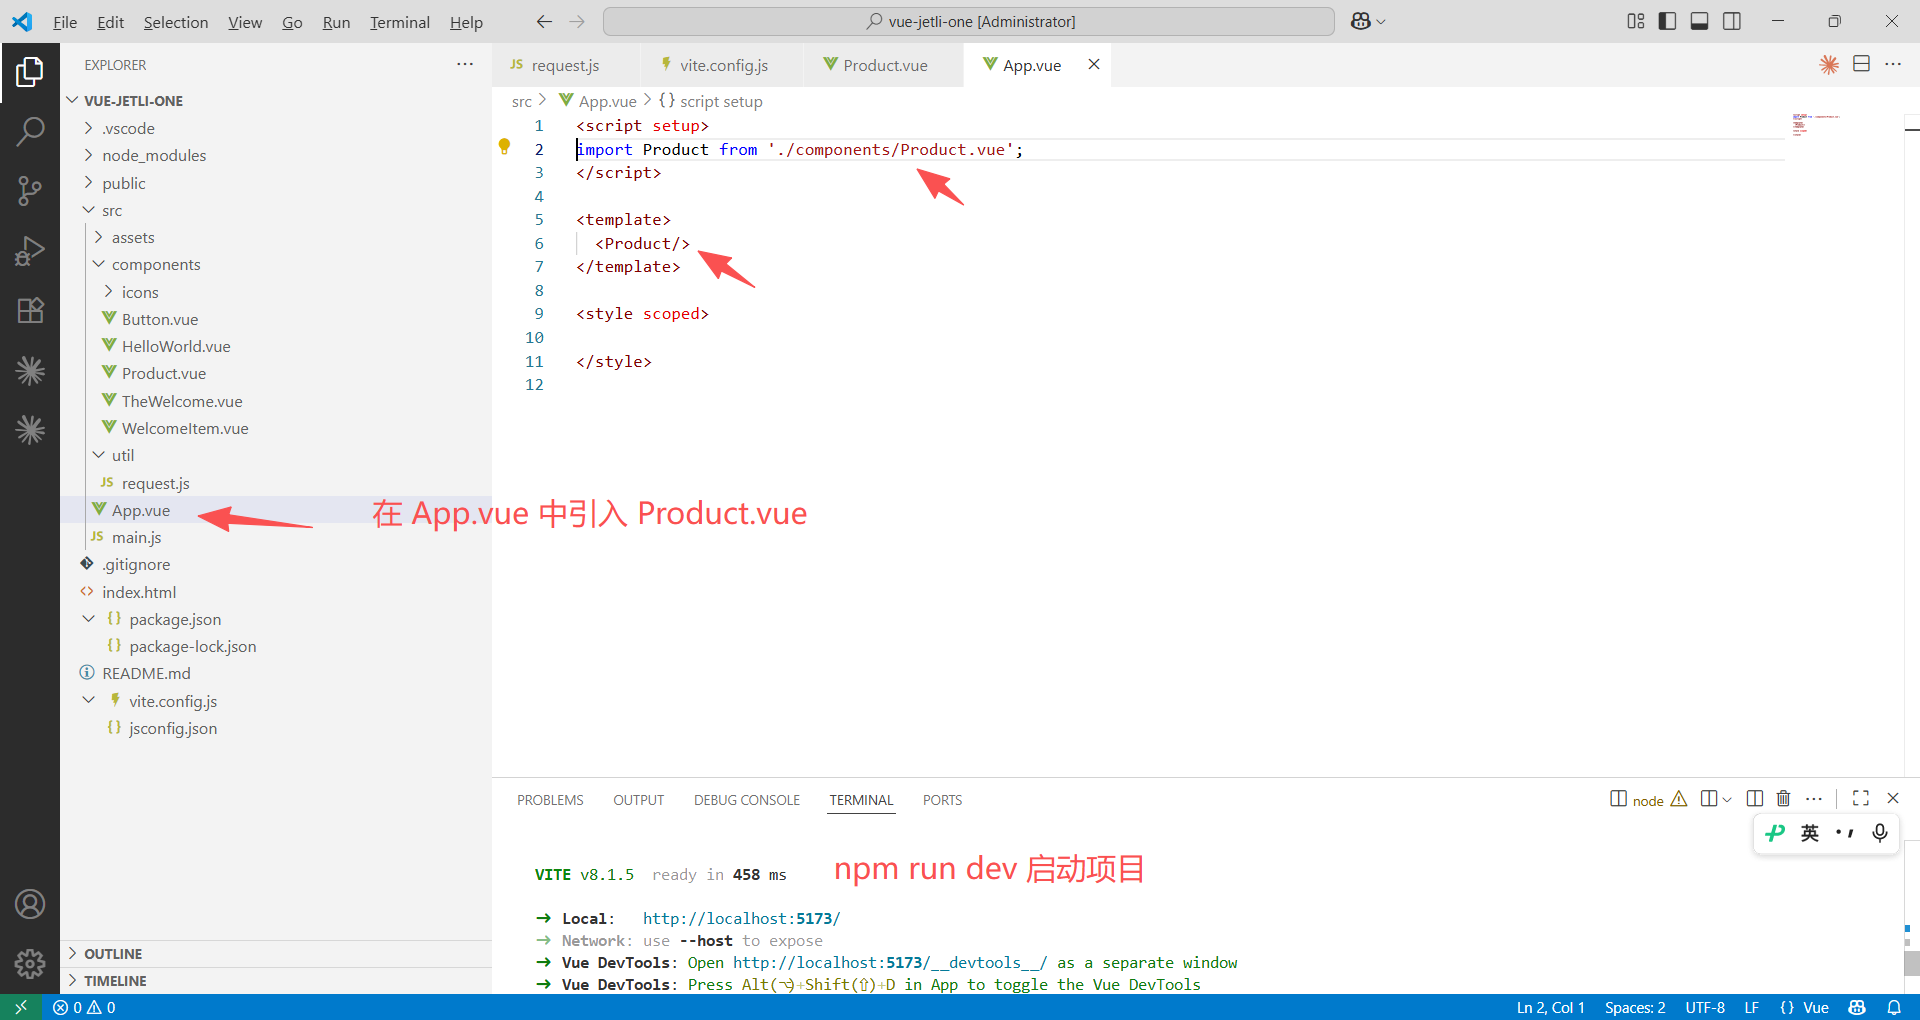Close the terminal panel
This screenshot has width=1920, height=1020.
click(1893, 798)
